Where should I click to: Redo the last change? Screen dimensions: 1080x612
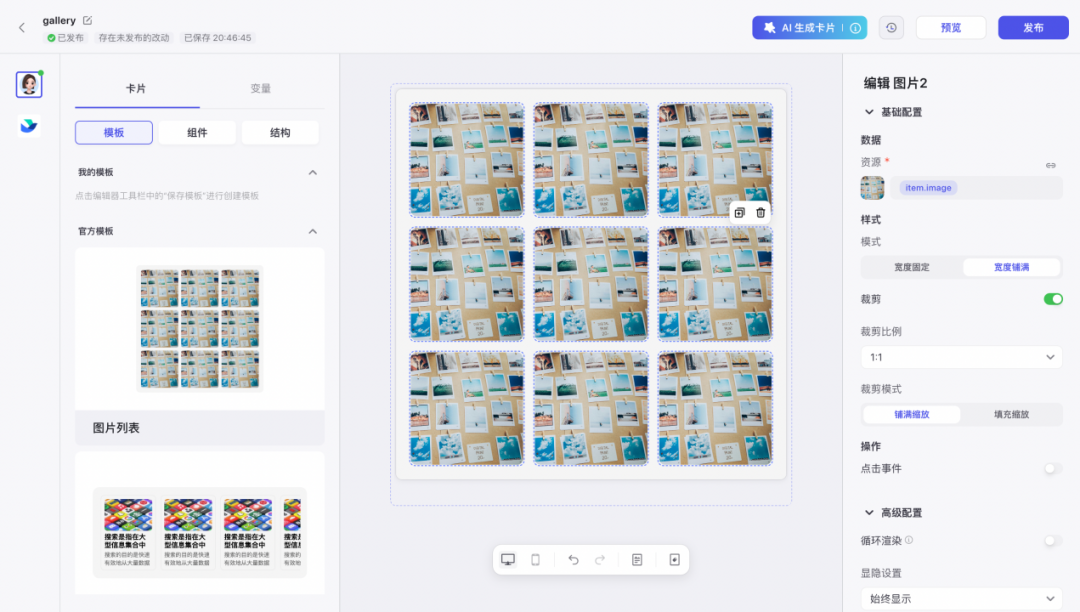tap(600, 560)
